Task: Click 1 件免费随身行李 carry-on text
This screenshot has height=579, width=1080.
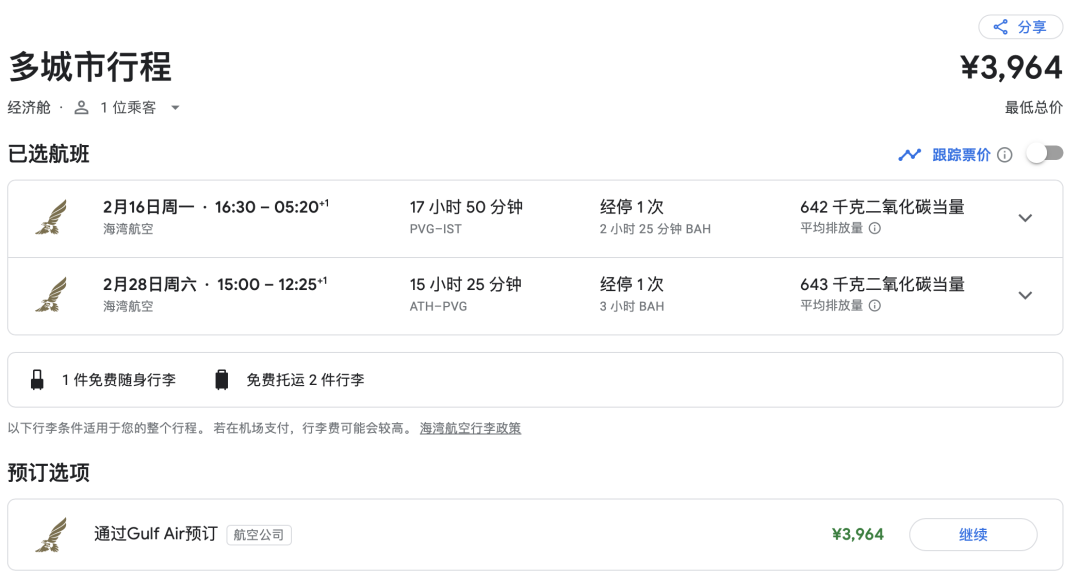Action: pyautogui.click(x=119, y=380)
